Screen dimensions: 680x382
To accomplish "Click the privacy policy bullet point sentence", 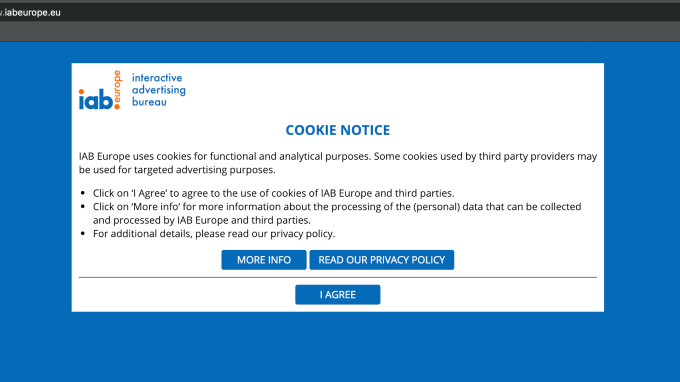I will point(214,234).
